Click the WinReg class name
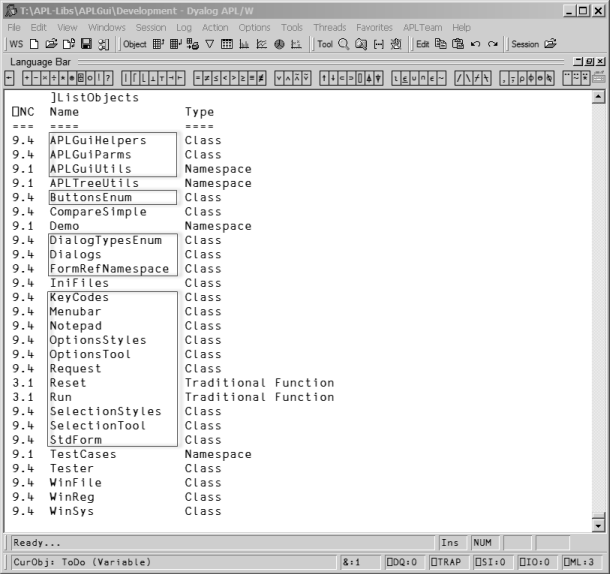 click(72, 497)
